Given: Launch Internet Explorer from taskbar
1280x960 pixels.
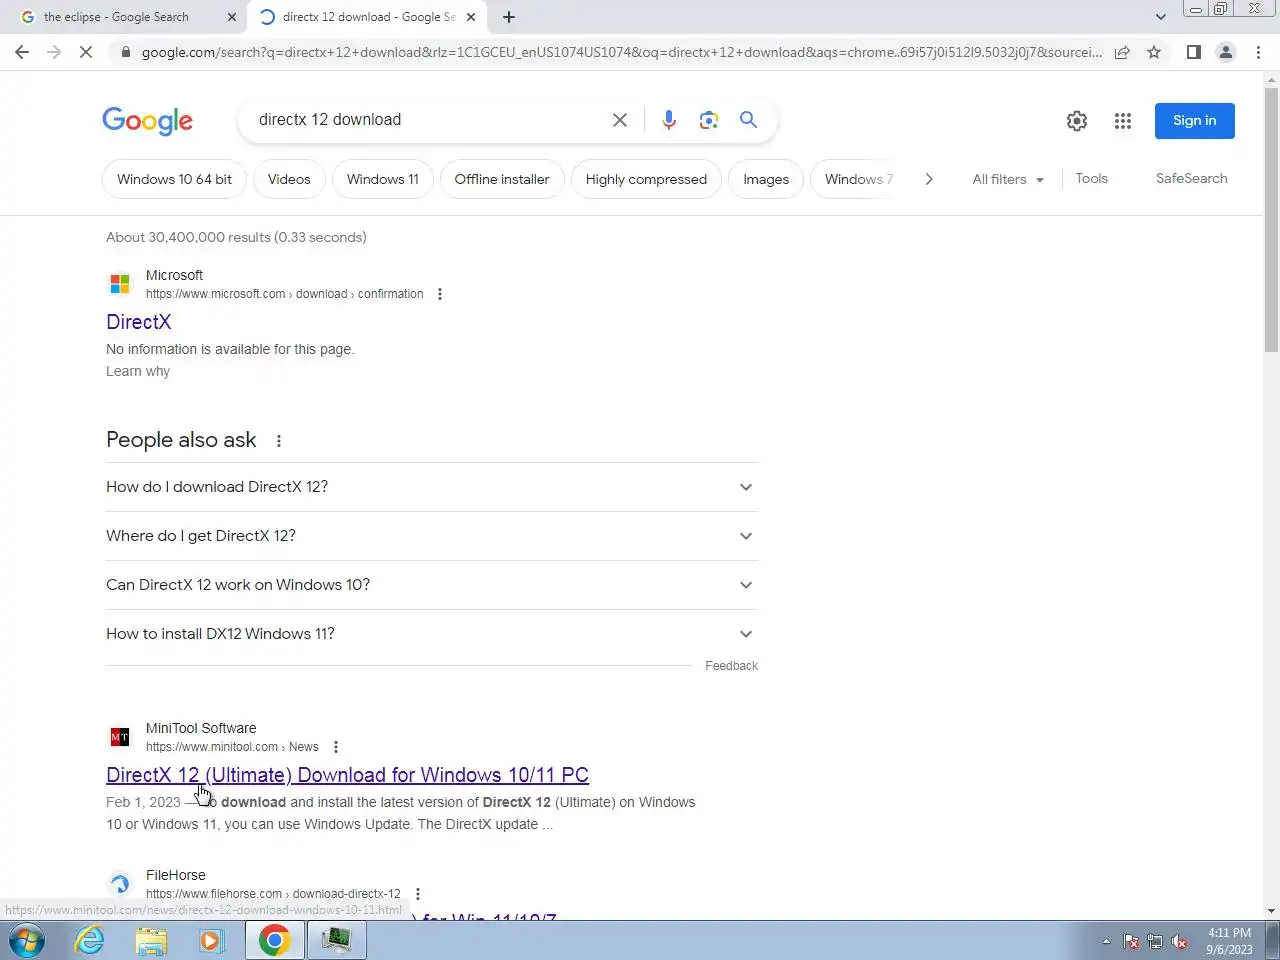Looking at the screenshot, I should (x=90, y=941).
